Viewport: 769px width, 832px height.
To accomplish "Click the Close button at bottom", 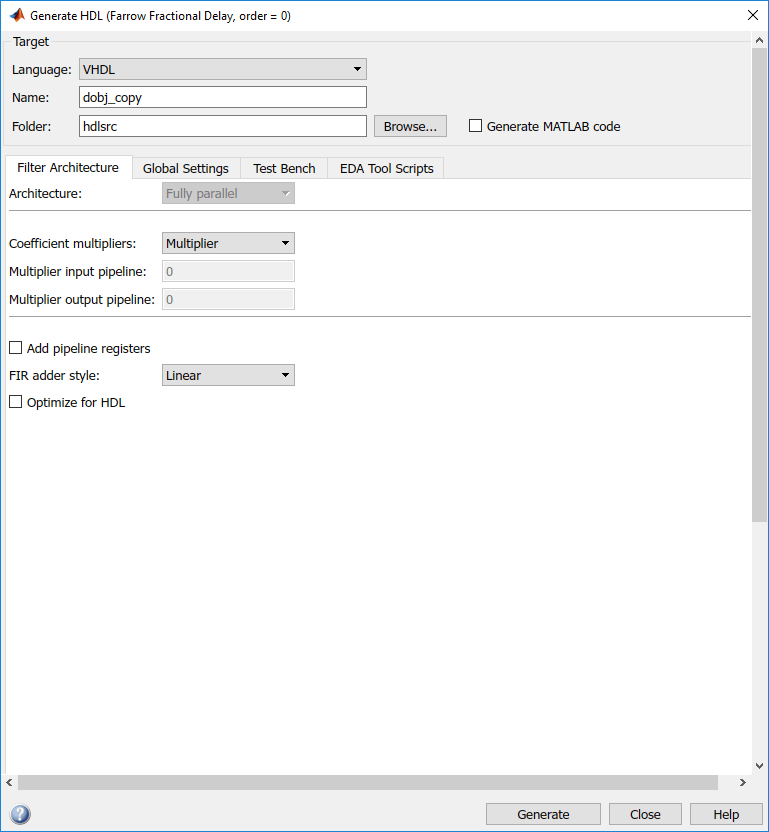I will click(645, 814).
